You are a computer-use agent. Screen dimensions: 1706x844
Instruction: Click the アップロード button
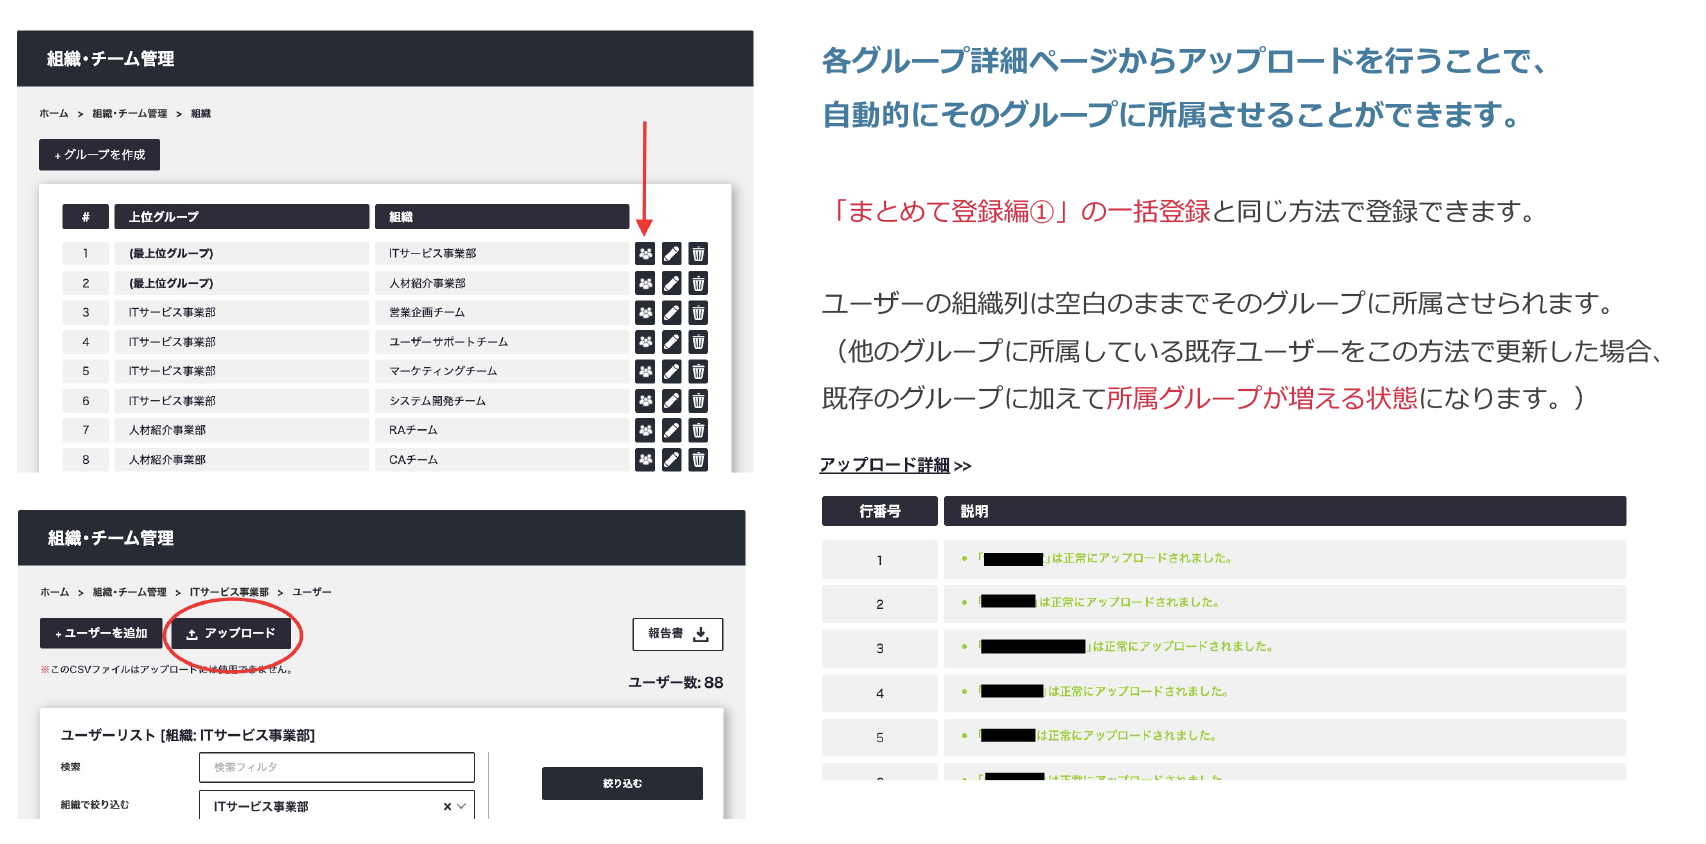pyautogui.click(x=230, y=633)
